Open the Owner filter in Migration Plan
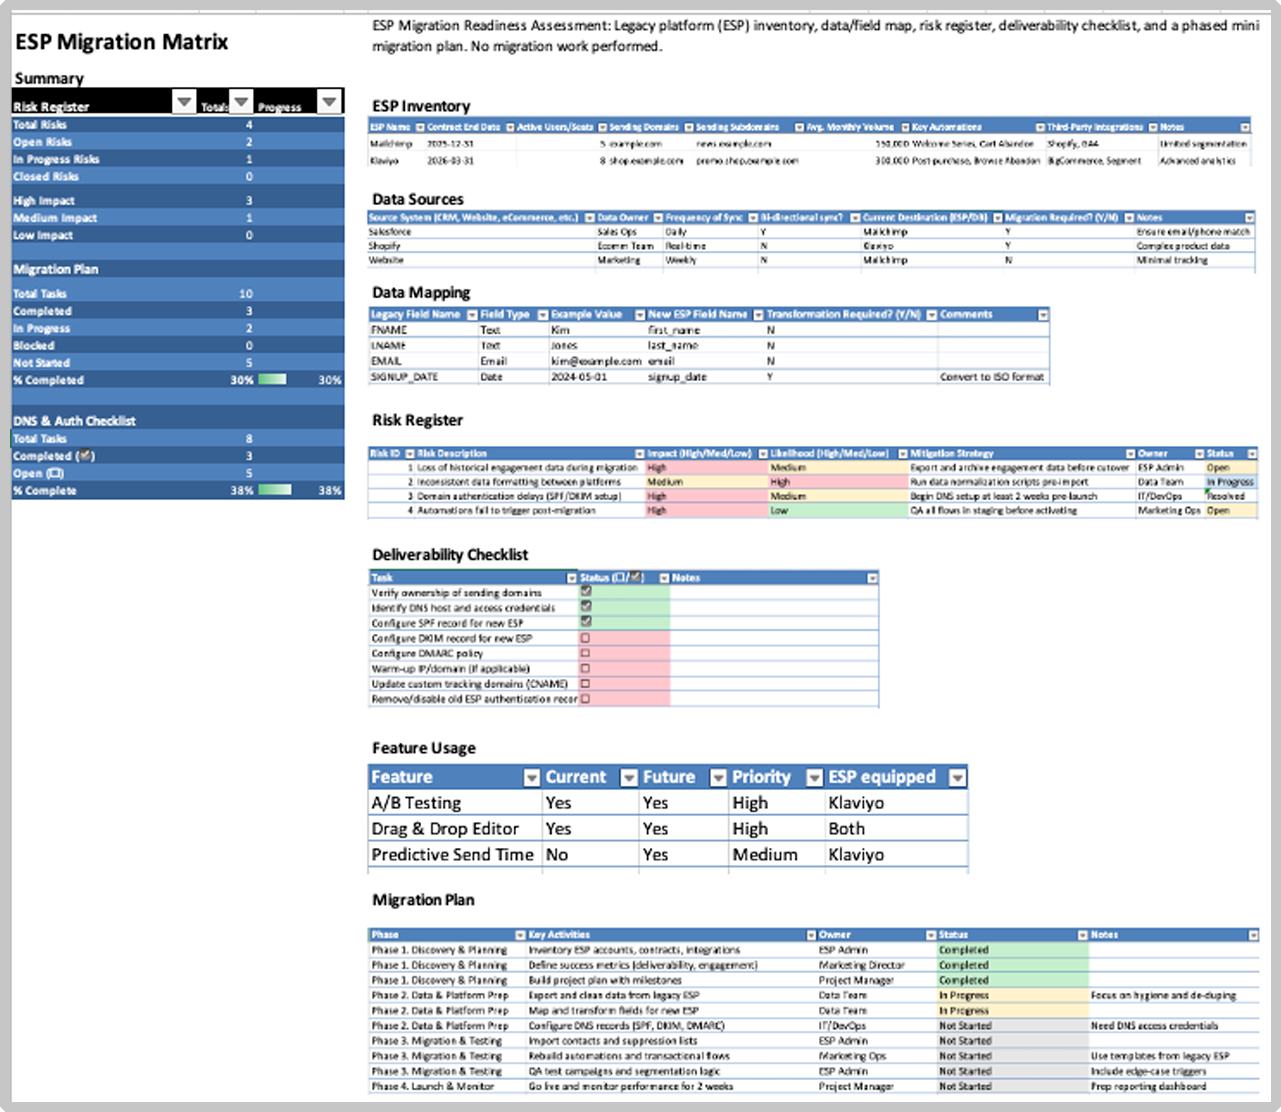The image size is (1281, 1112). 930,934
